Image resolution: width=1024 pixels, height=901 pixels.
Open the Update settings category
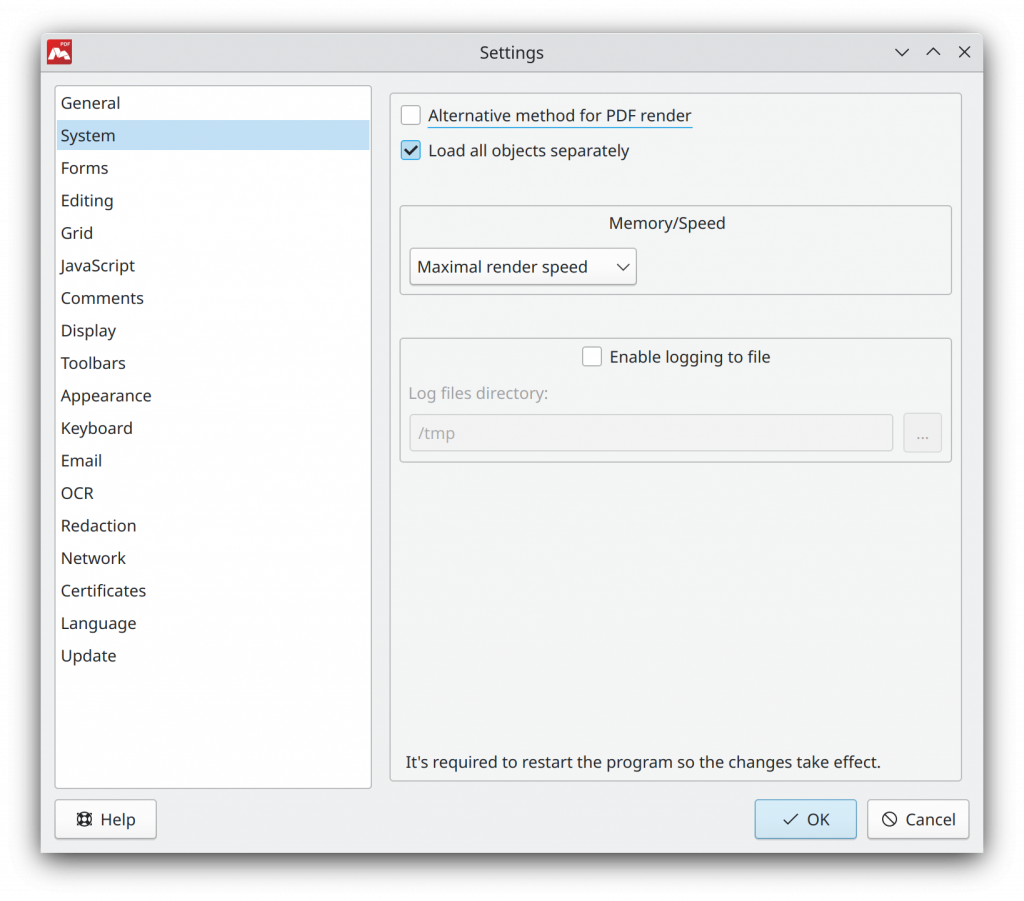click(x=213, y=656)
